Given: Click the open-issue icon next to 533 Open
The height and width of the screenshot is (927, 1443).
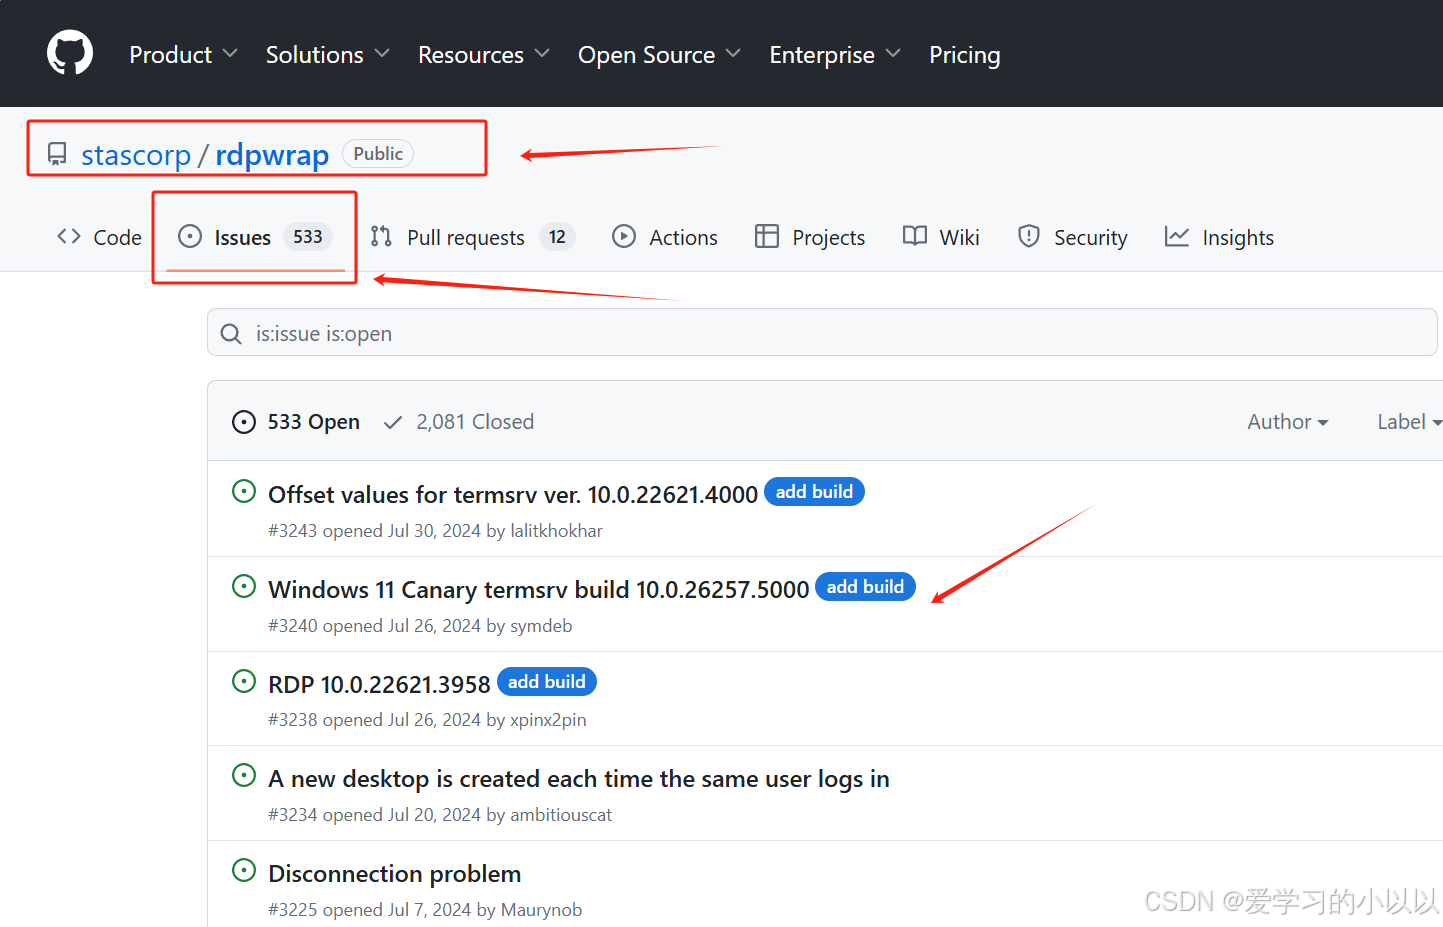Looking at the screenshot, I should (x=244, y=422).
